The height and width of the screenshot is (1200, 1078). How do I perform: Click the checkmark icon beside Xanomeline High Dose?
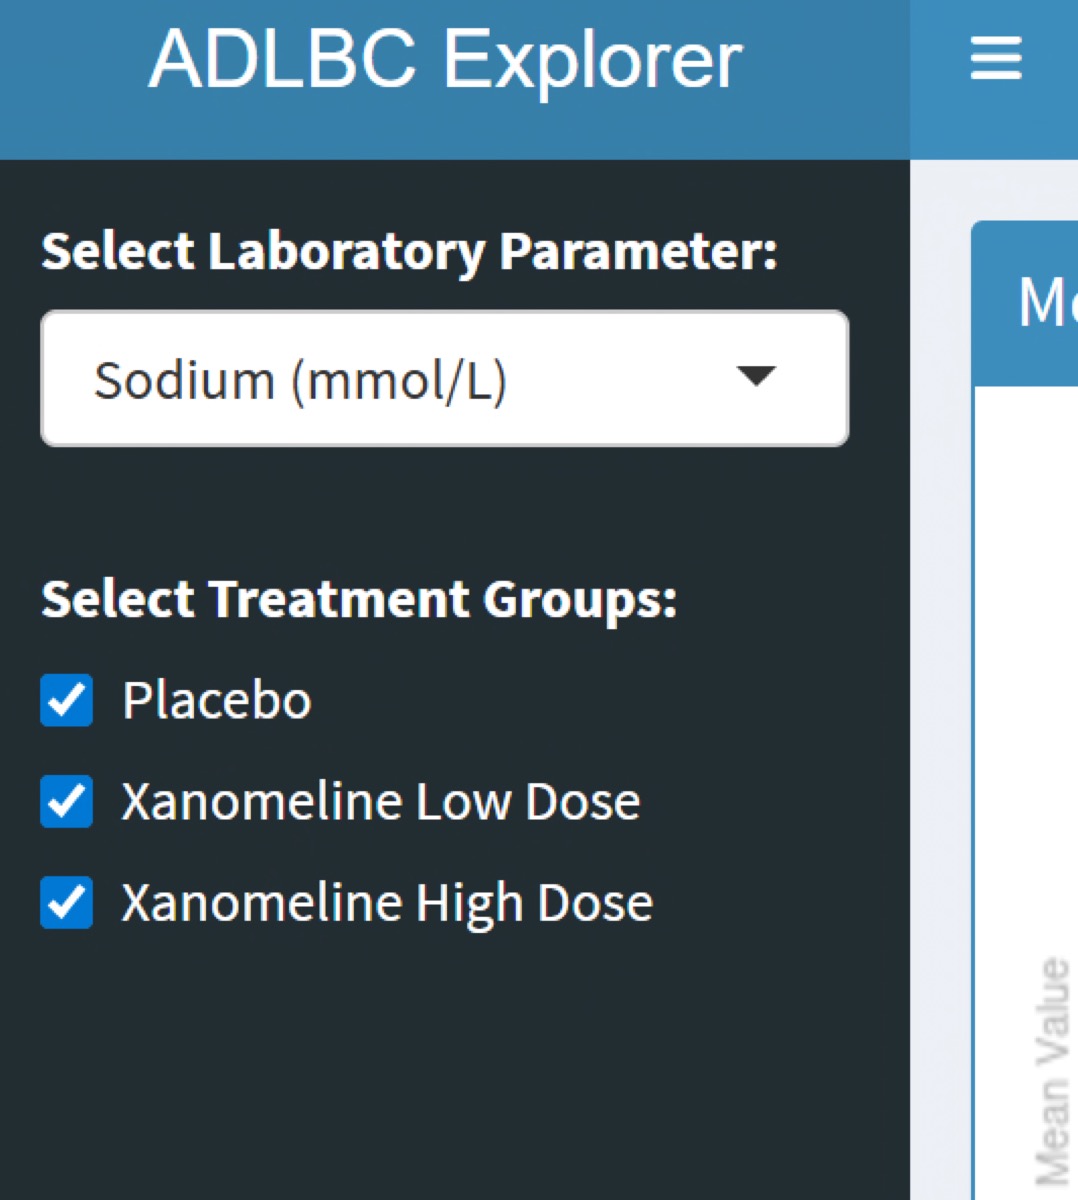click(x=67, y=902)
